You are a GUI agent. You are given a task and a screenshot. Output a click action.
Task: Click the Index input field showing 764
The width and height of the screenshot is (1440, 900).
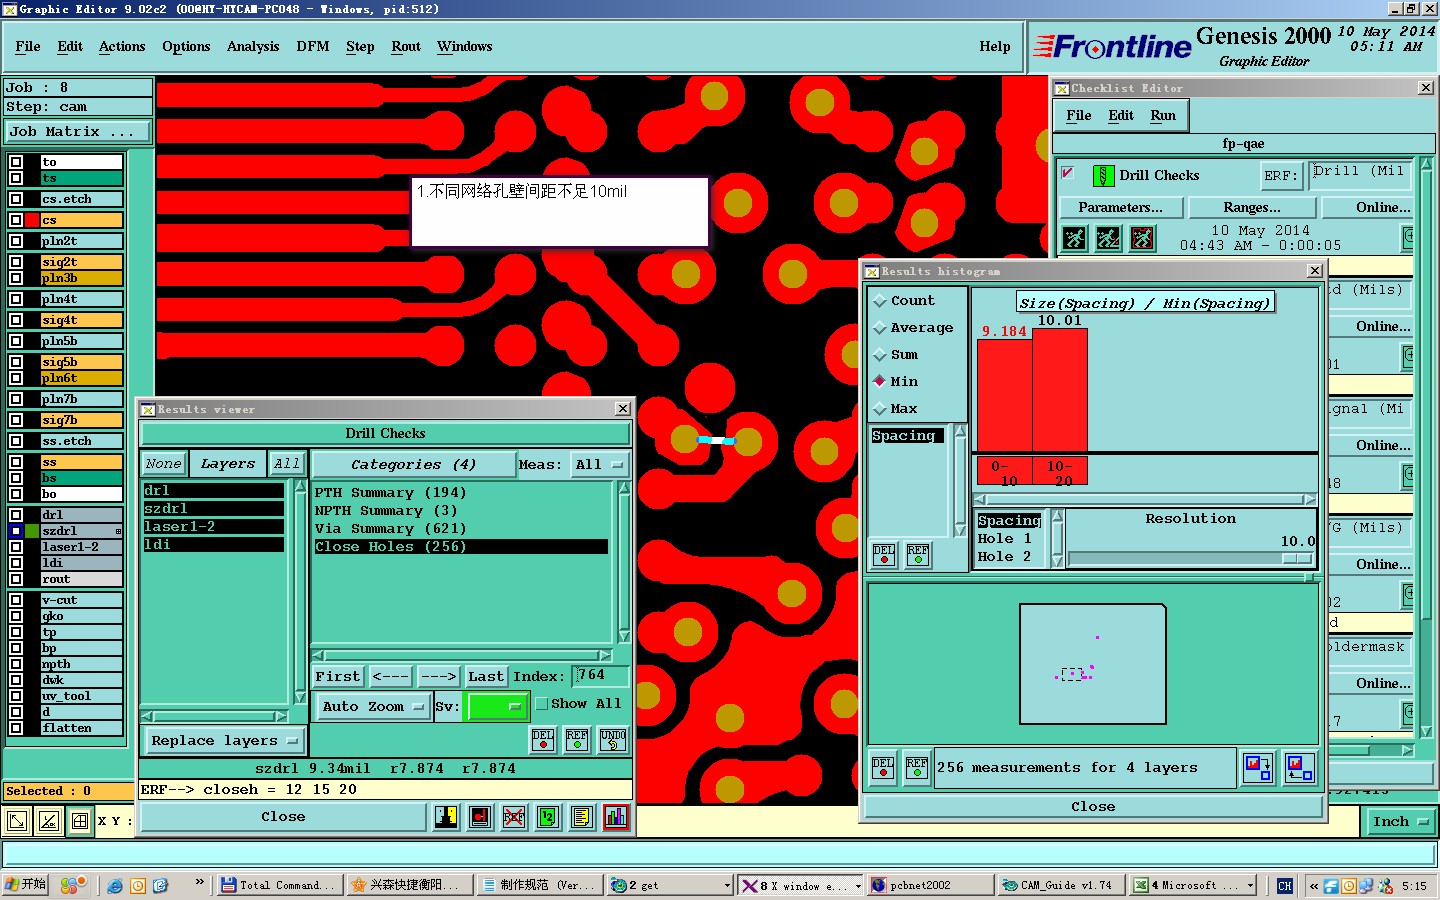tap(600, 676)
